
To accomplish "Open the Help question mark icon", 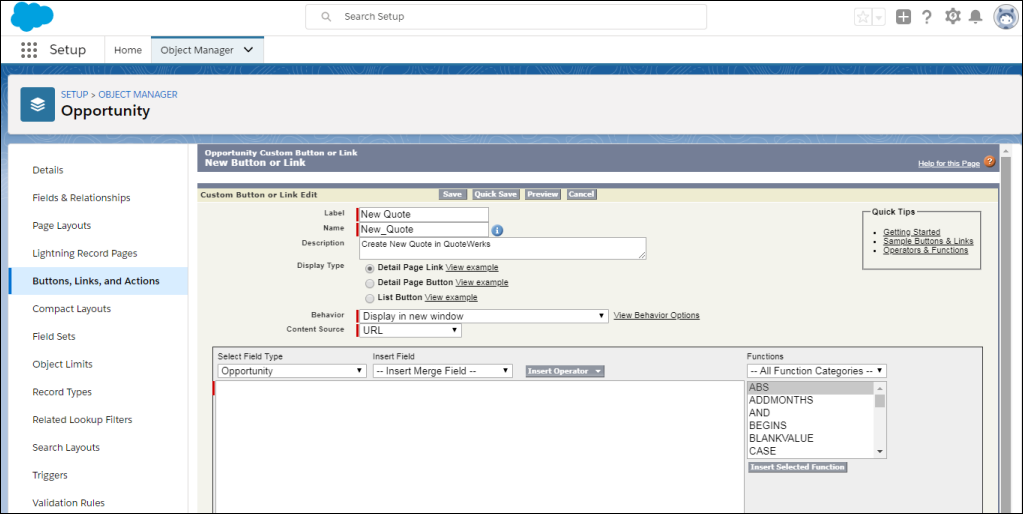I will click(x=927, y=17).
